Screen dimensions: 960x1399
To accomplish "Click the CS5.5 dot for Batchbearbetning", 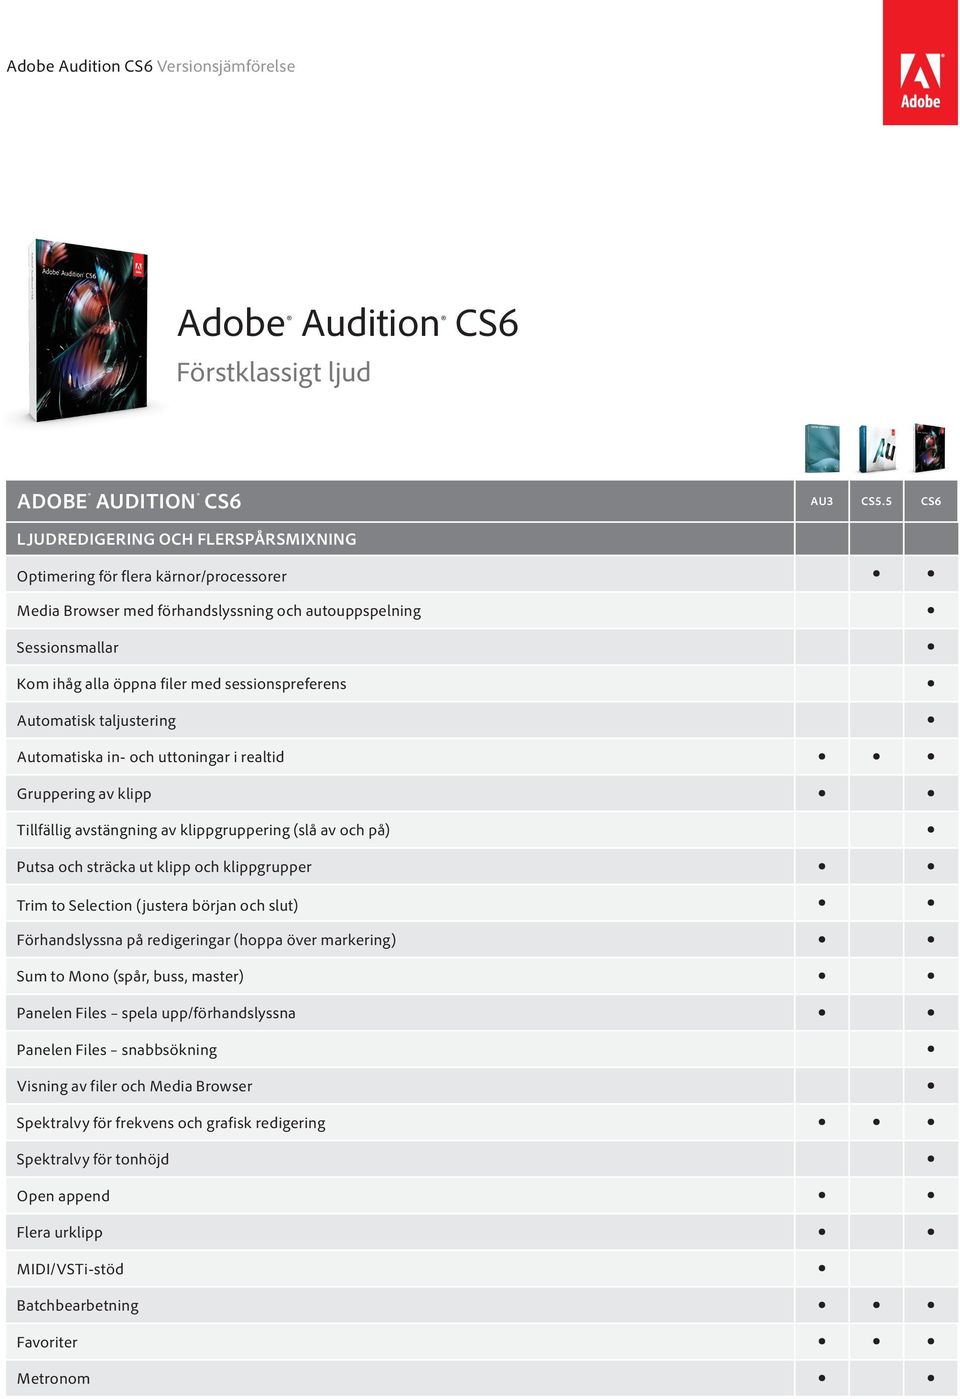I will pyautogui.click(x=876, y=1305).
